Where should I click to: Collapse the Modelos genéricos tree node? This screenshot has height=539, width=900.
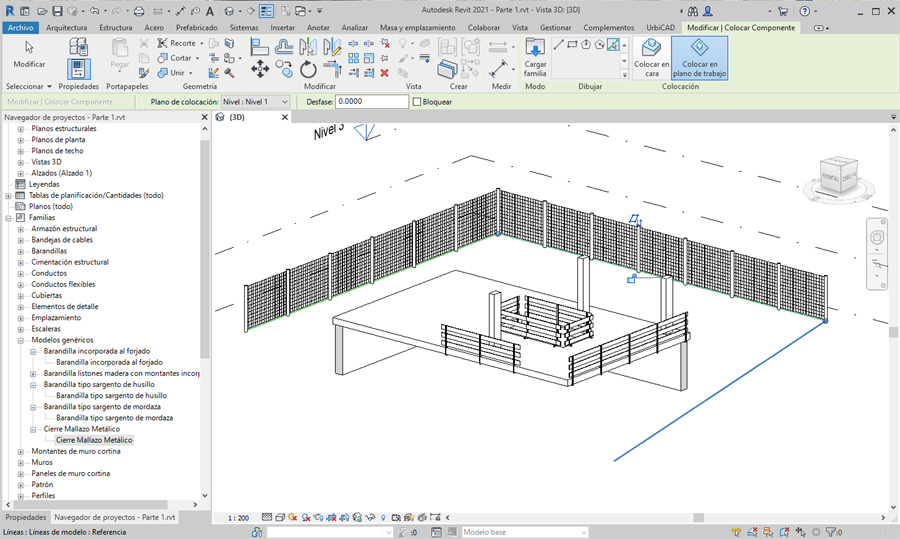click(x=21, y=340)
